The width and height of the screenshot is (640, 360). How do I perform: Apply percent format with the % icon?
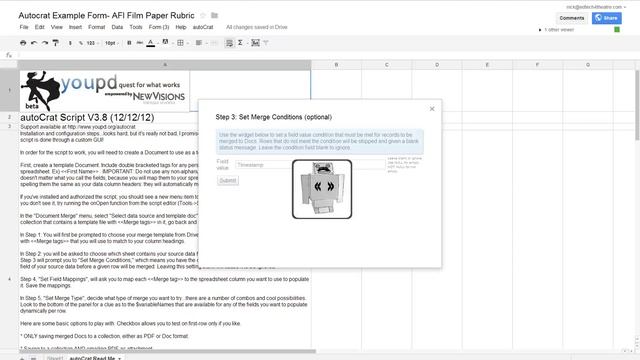tap(81, 43)
